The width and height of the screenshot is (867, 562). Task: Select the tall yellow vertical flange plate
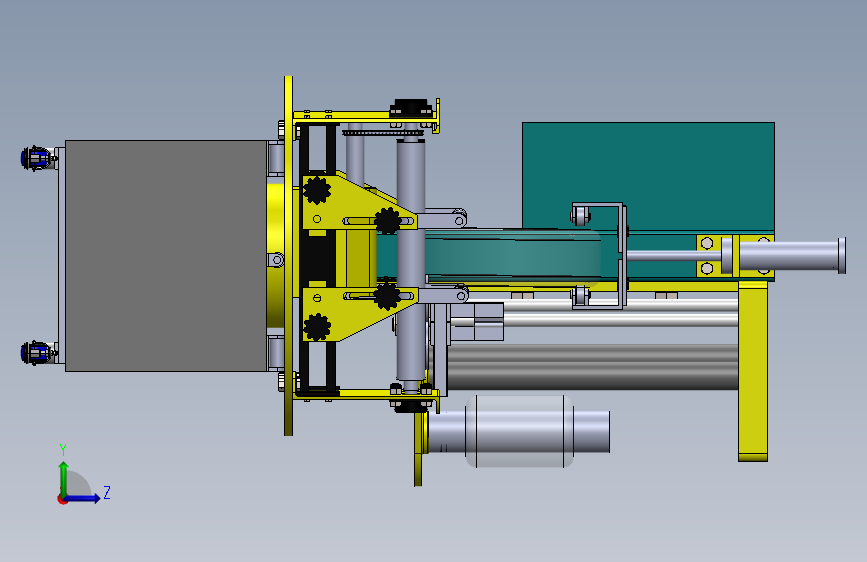pos(288,256)
